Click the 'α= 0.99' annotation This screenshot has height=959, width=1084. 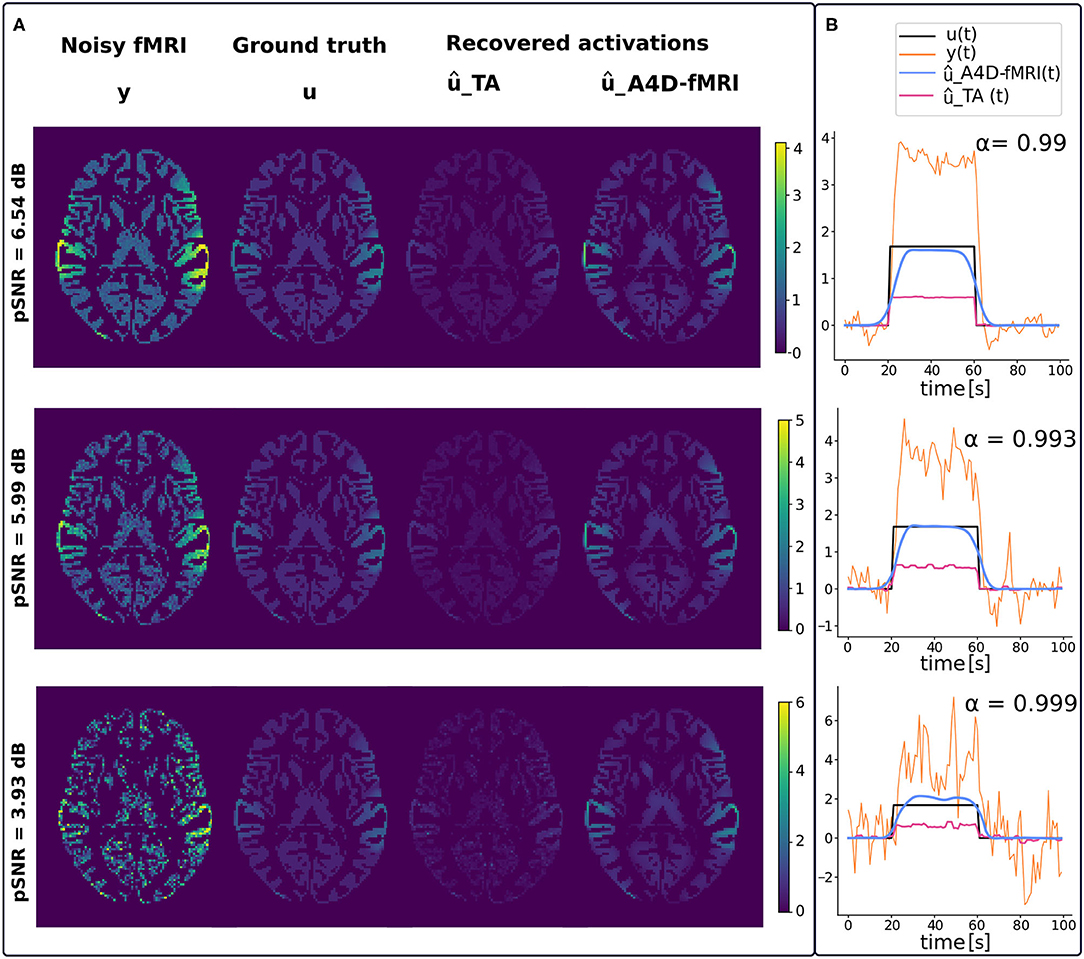point(1021,143)
